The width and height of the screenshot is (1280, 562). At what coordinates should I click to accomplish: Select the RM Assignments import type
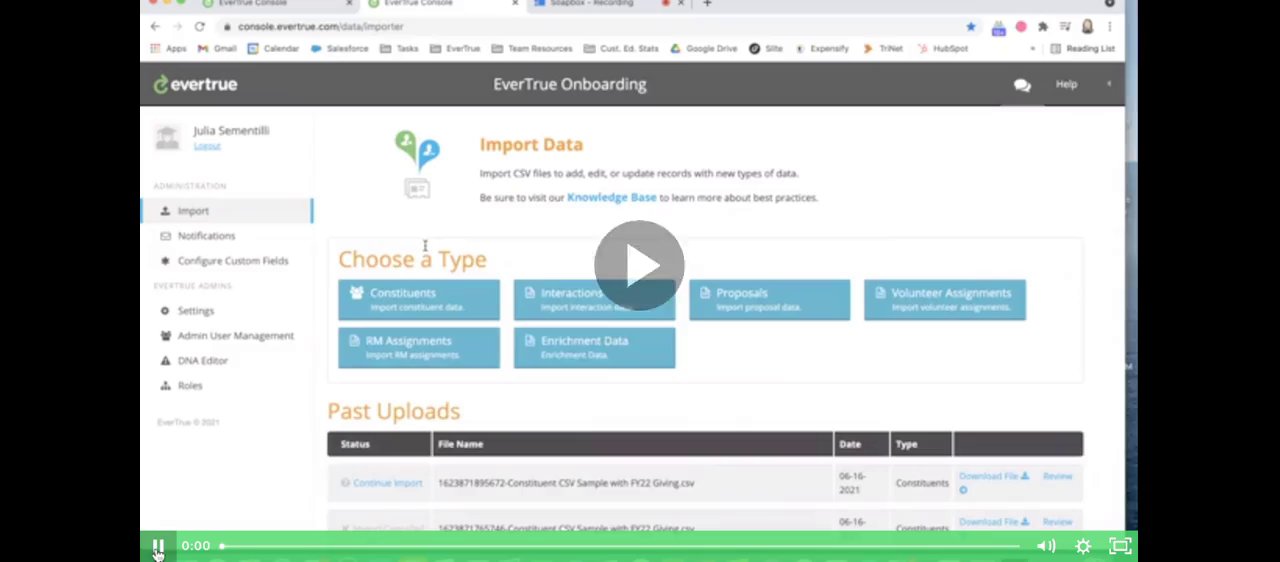419,347
